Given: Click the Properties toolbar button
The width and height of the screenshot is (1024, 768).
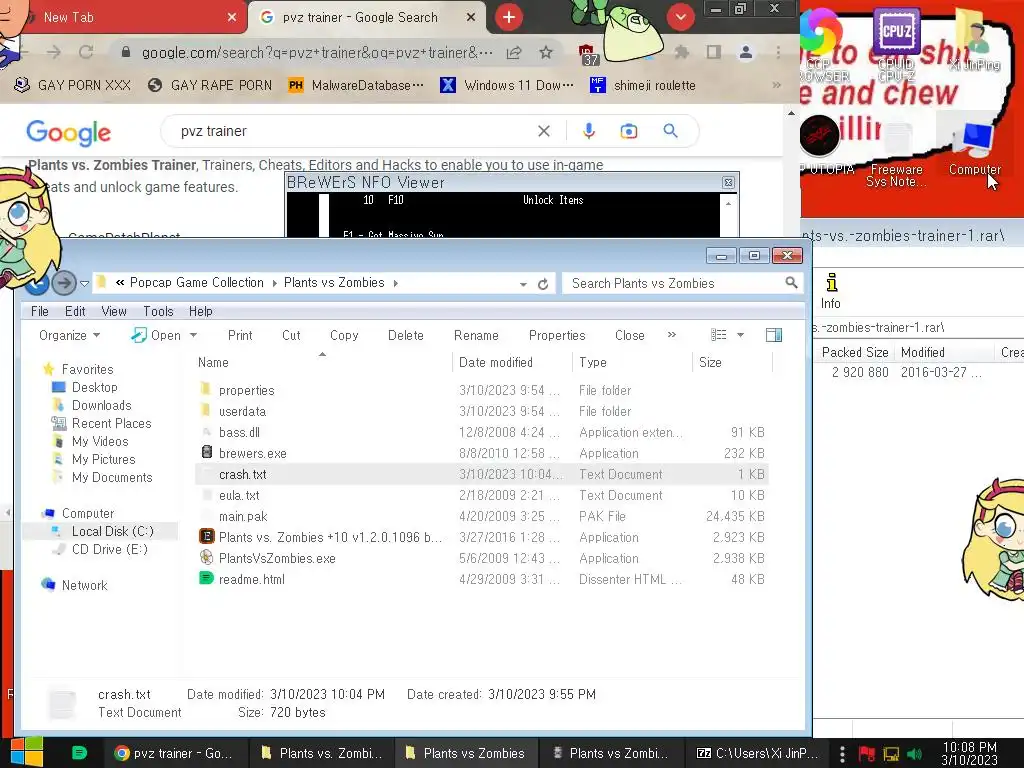Looking at the screenshot, I should tap(557, 335).
